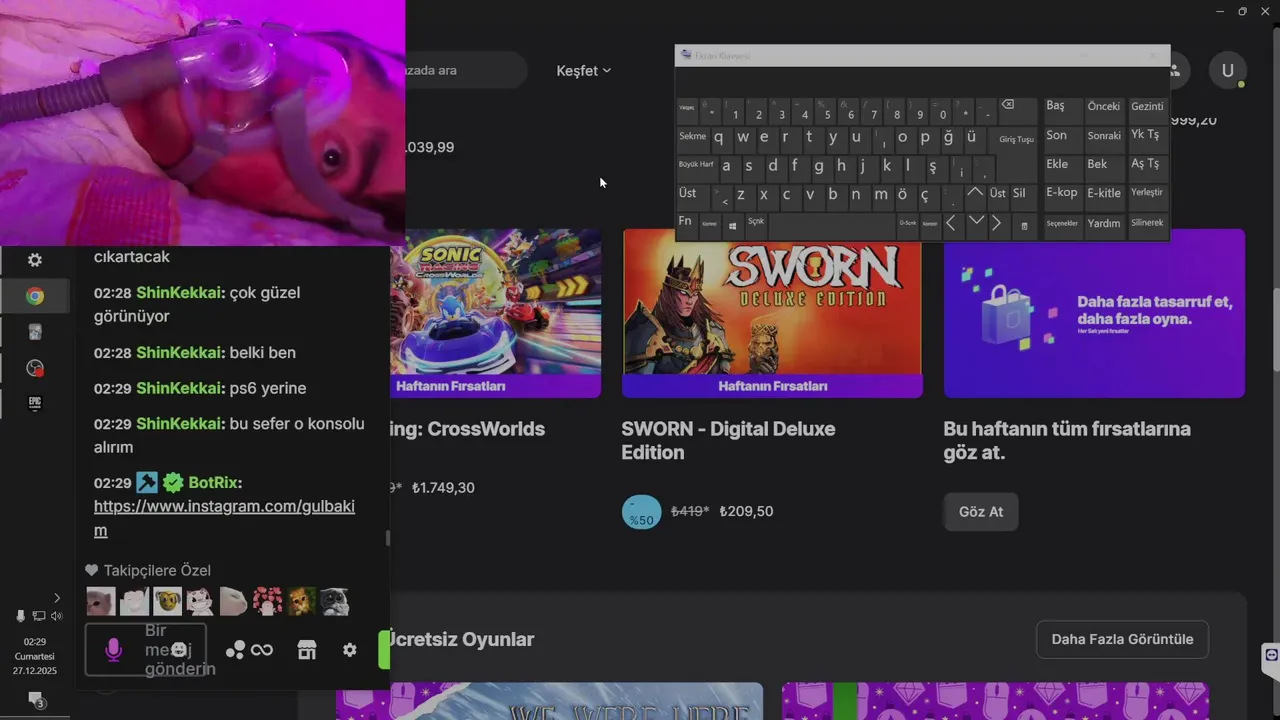The width and height of the screenshot is (1280, 720).
Task: Toggle the Kontrol key next to Fn
Action: 709,225
